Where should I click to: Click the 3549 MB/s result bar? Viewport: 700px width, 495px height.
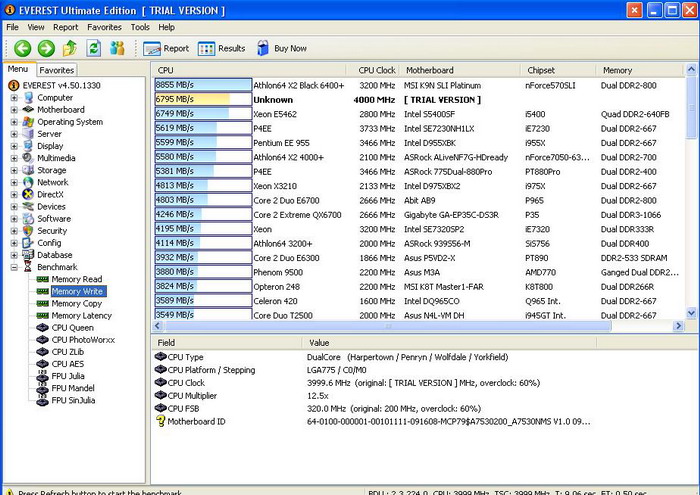coord(203,314)
